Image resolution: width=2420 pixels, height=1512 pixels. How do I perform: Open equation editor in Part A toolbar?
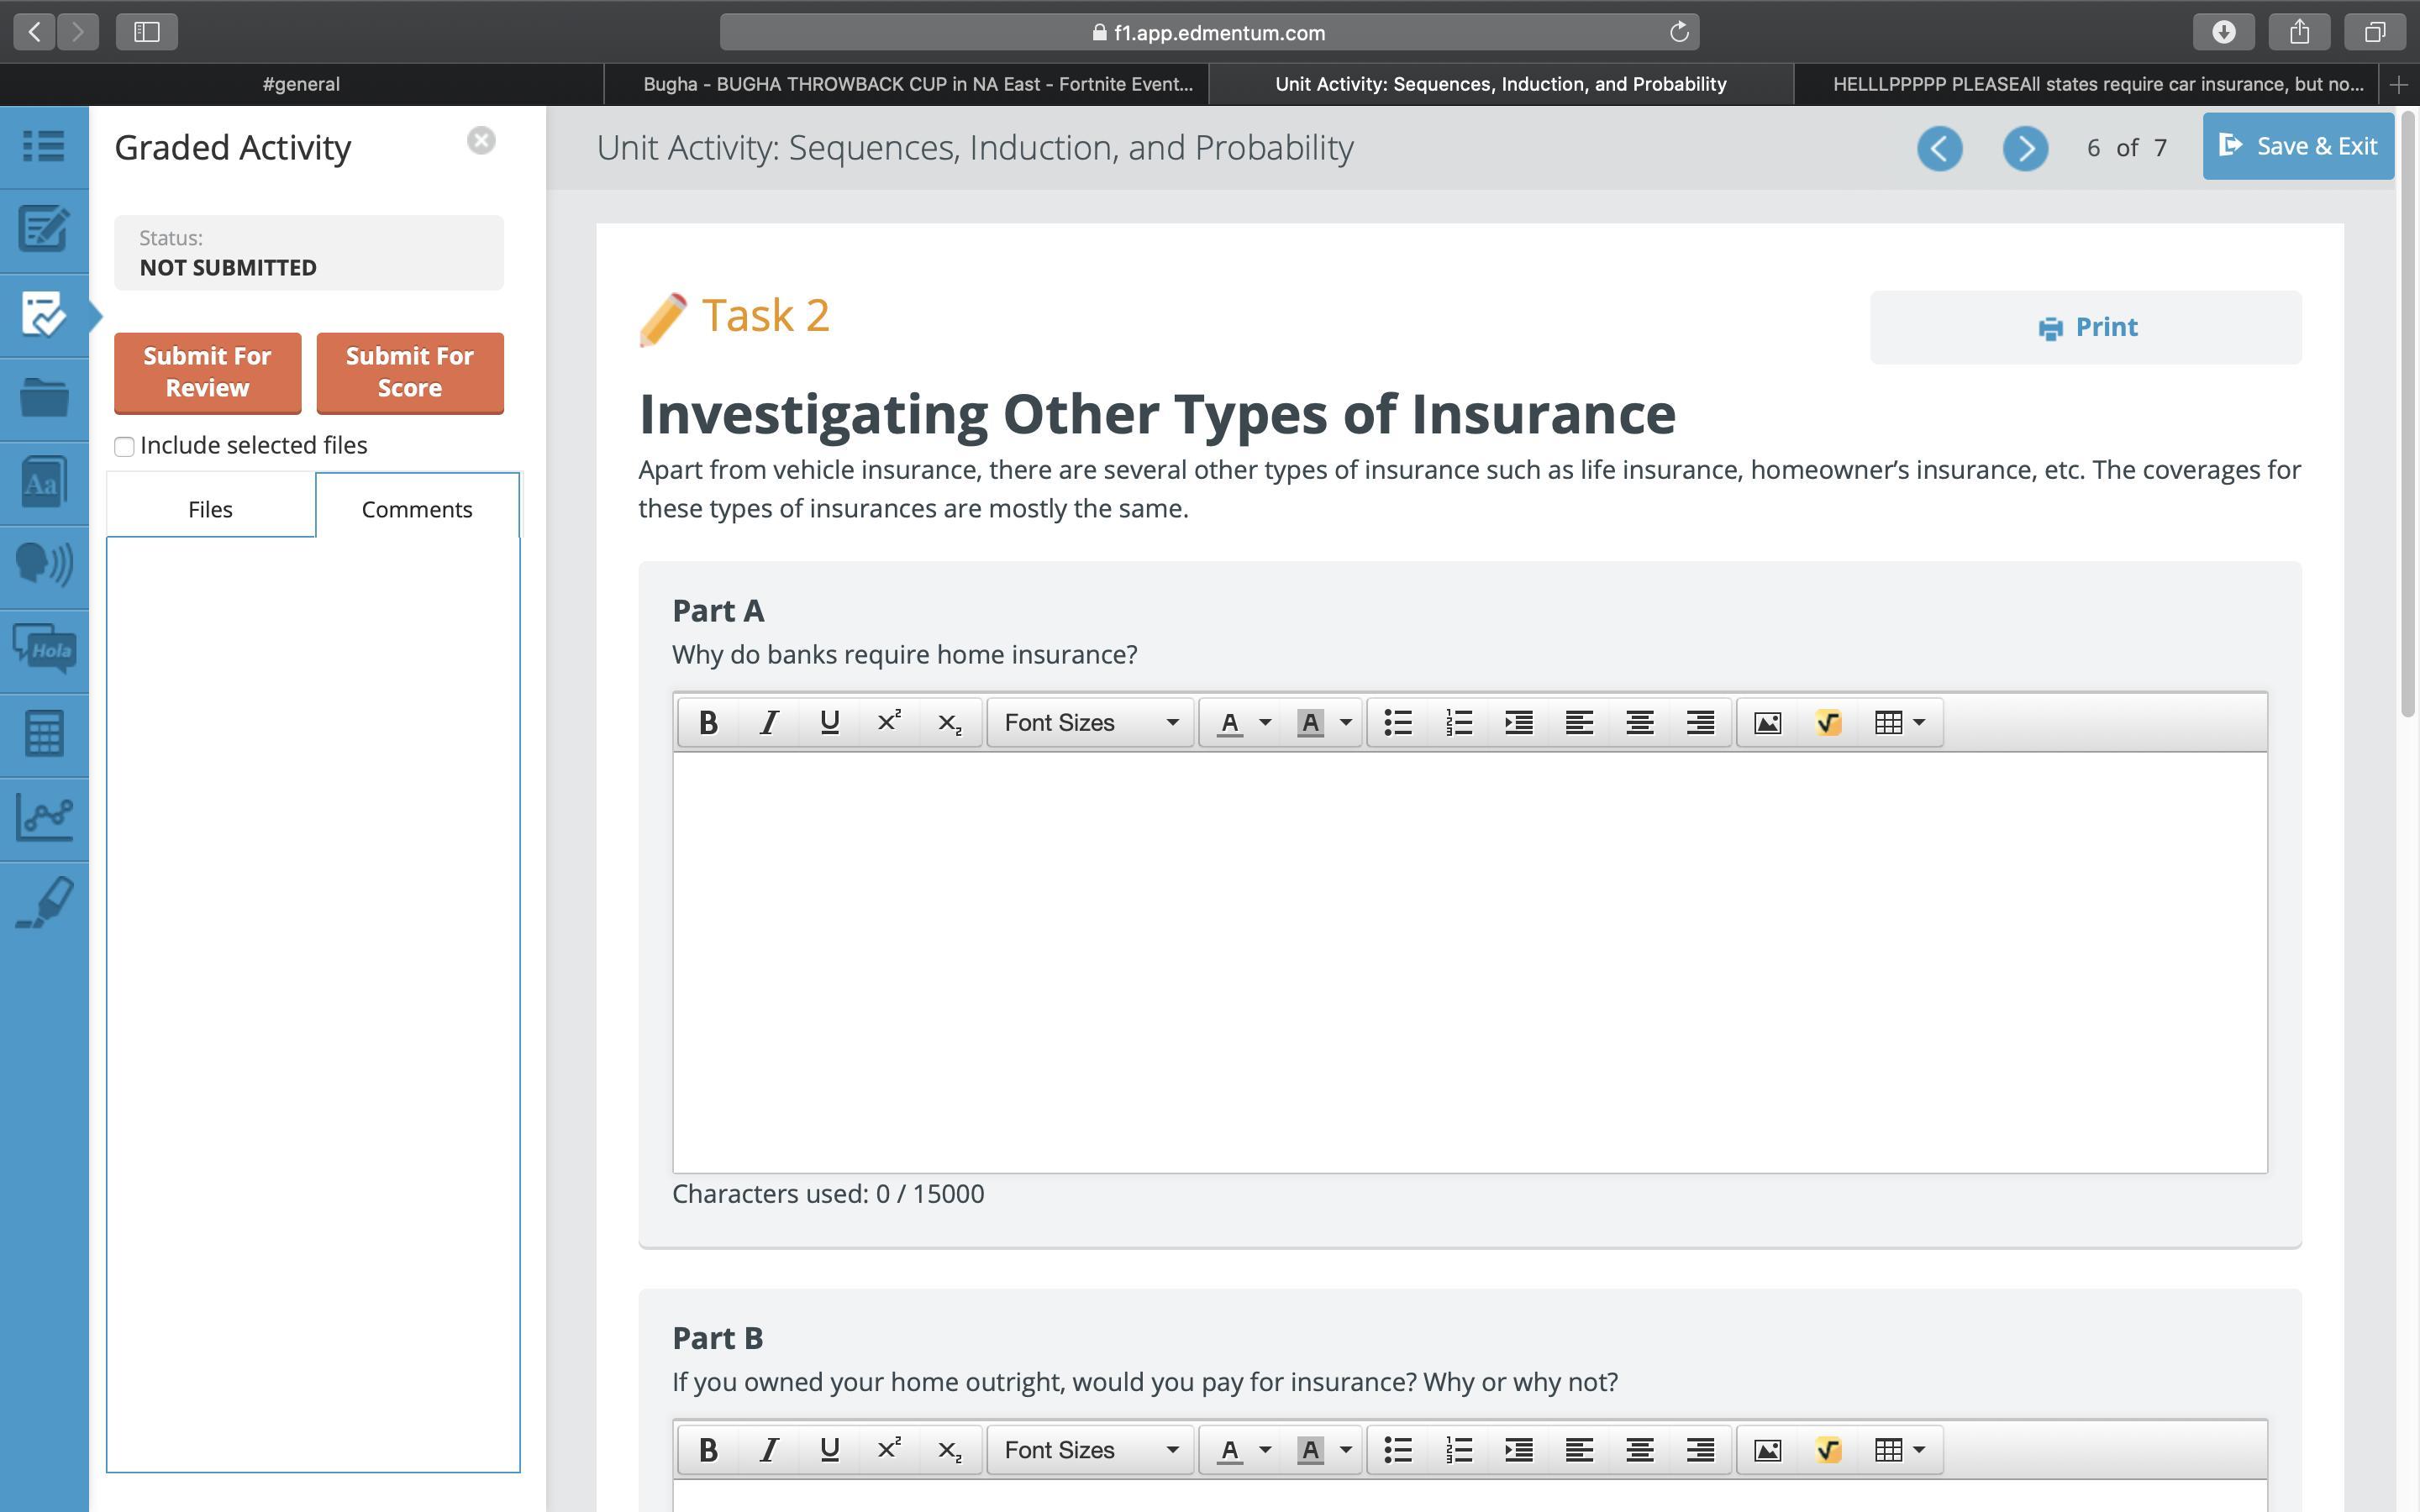point(1827,722)
